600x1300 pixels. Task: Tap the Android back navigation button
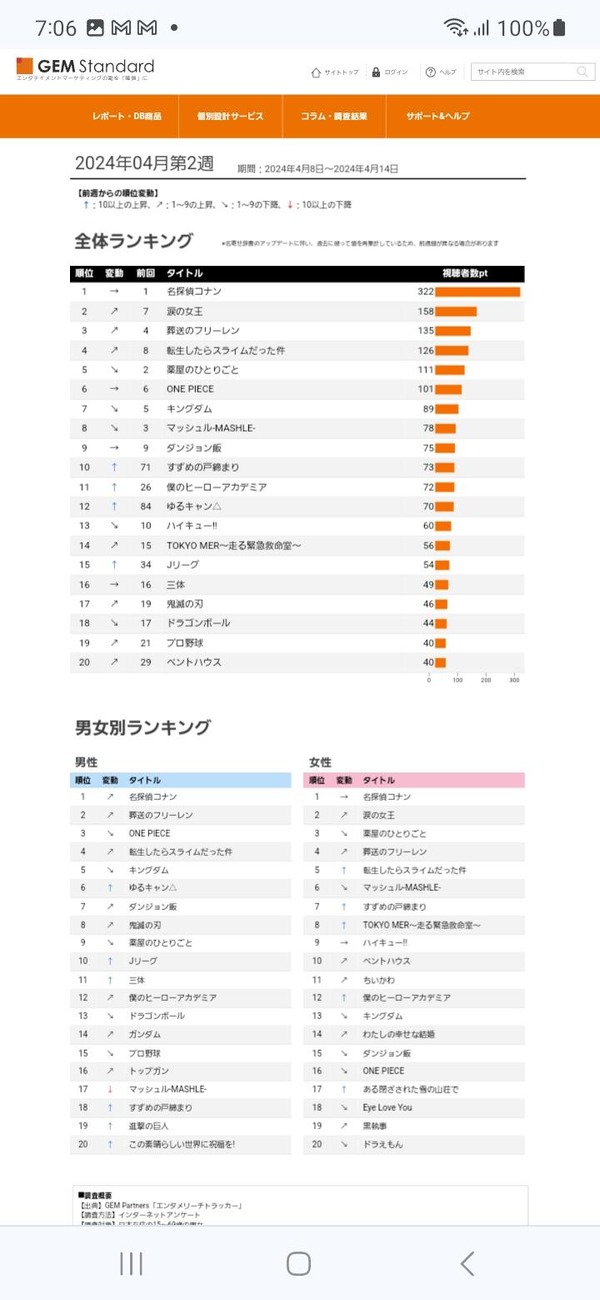coord(467,1263)
